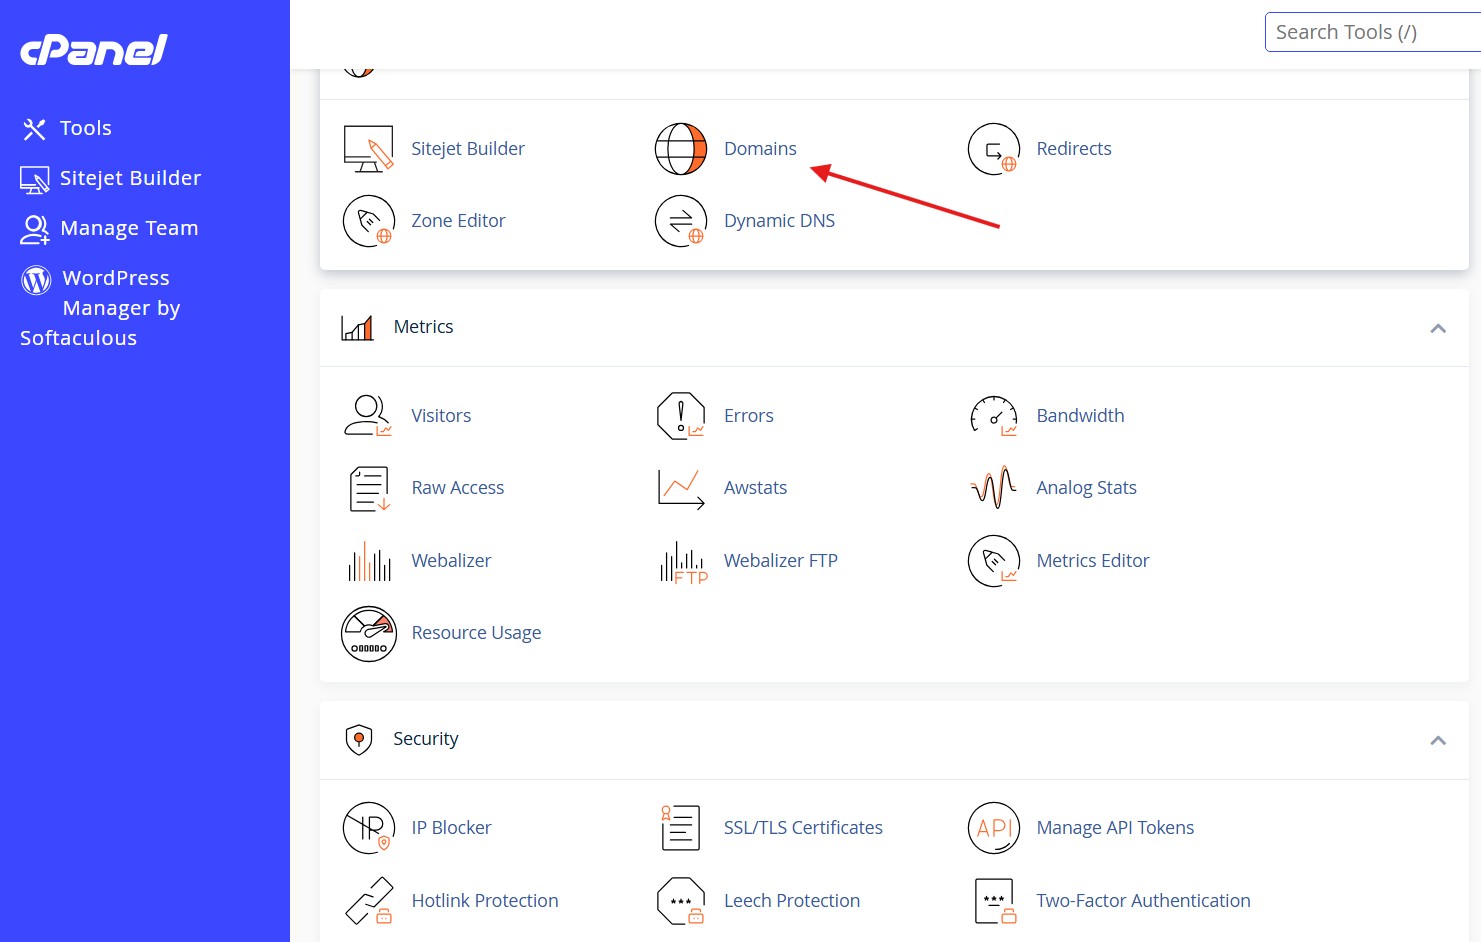Select Sitejet Builder in the sidebar

click(111, 178)
